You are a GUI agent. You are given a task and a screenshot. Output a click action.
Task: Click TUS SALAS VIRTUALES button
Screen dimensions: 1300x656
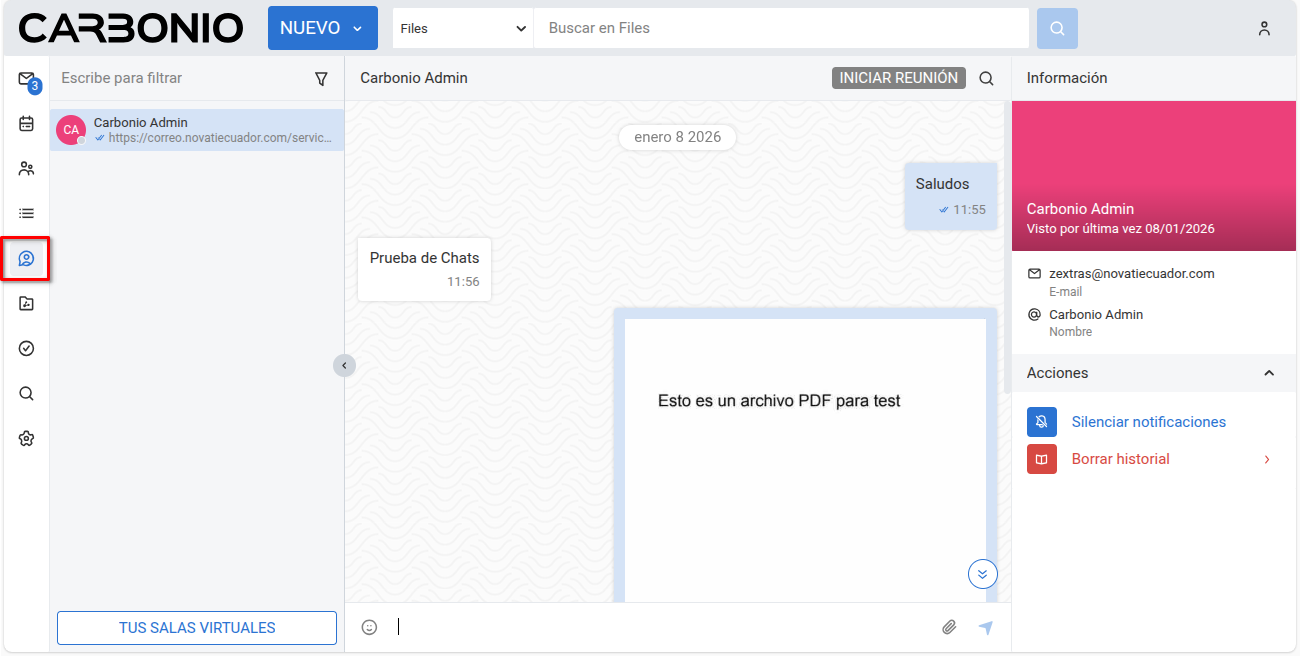197,628
